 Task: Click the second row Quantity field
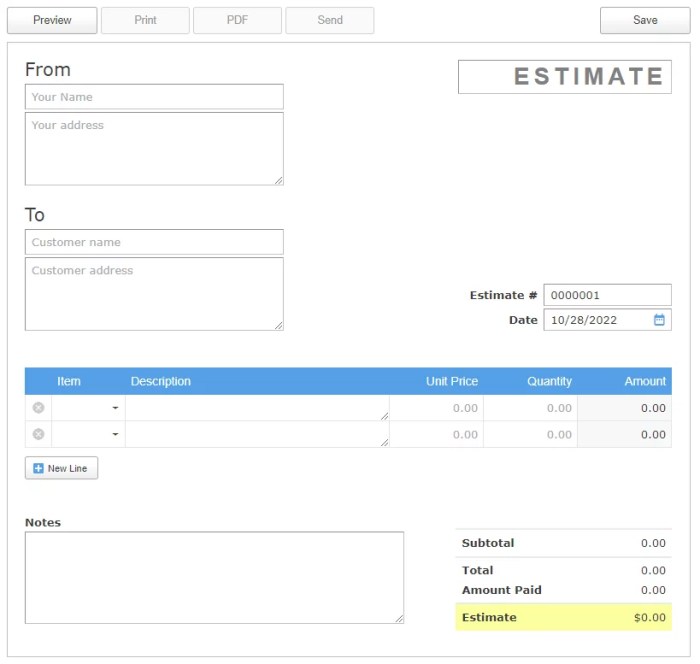click(x=530, y=434)
